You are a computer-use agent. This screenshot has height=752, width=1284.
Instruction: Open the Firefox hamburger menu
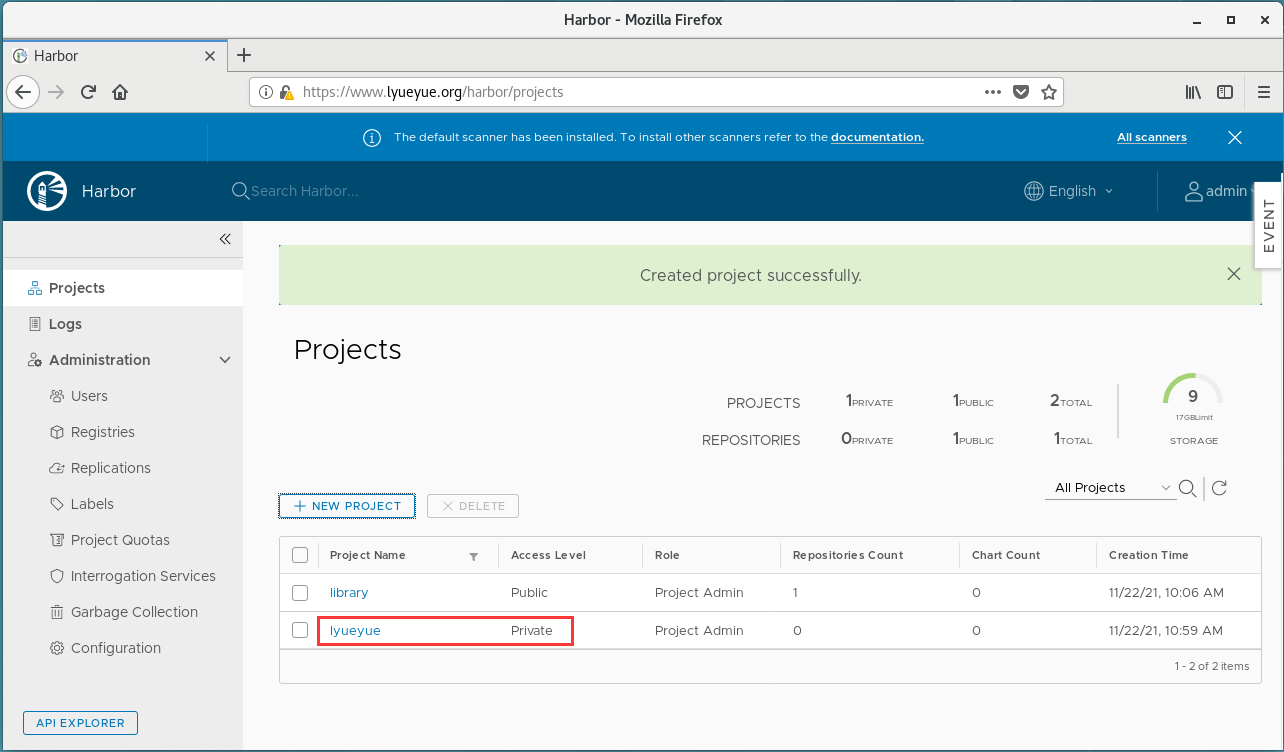point(1264,92)
